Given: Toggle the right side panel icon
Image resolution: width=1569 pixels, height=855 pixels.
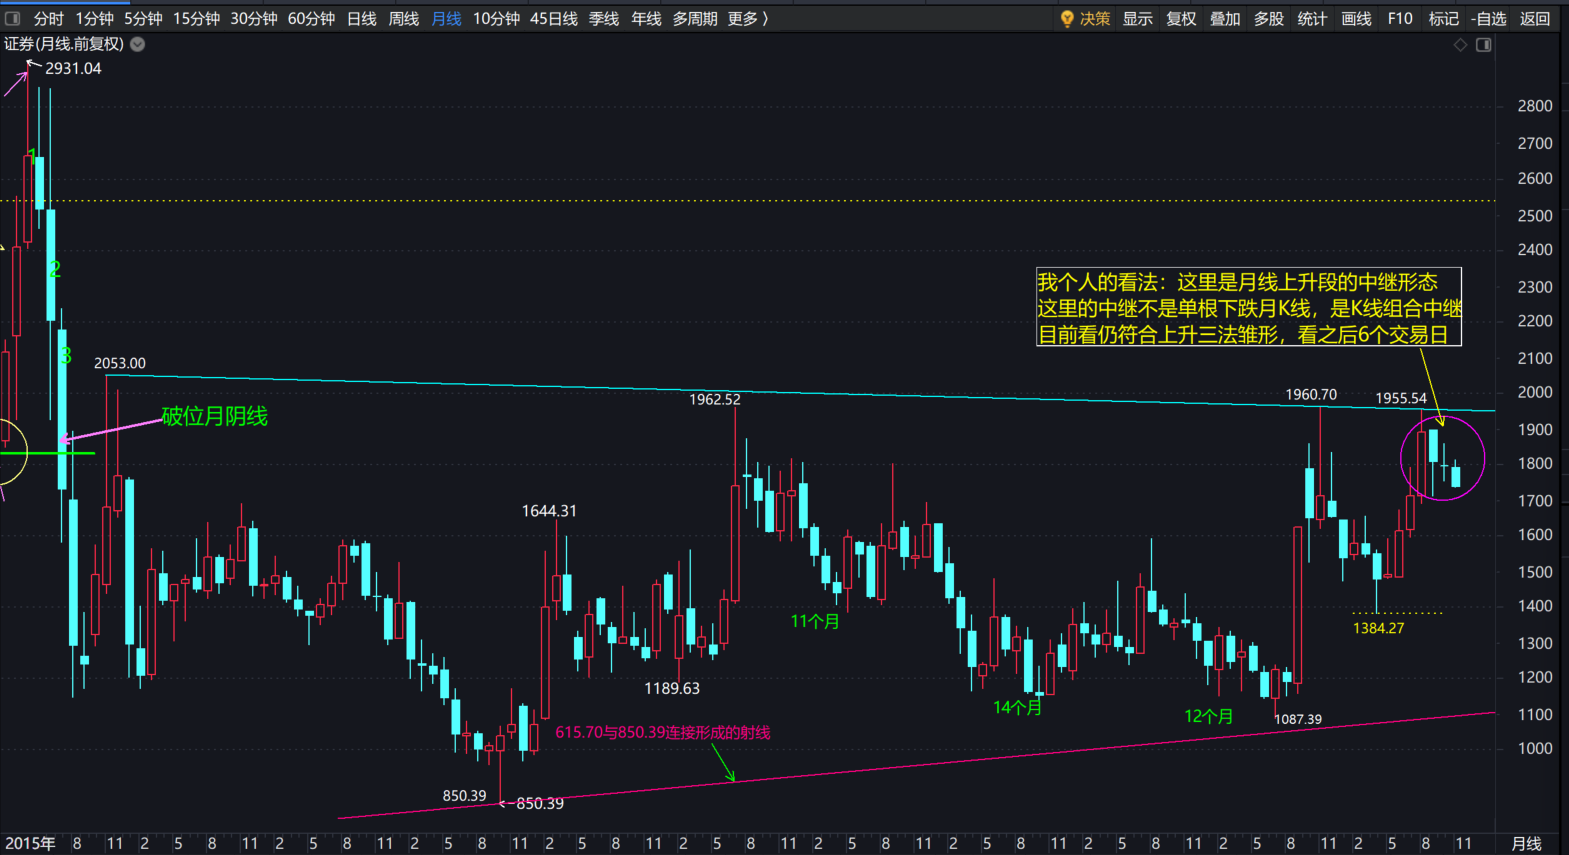Looking at the screenshot, I should (1484, 45).
